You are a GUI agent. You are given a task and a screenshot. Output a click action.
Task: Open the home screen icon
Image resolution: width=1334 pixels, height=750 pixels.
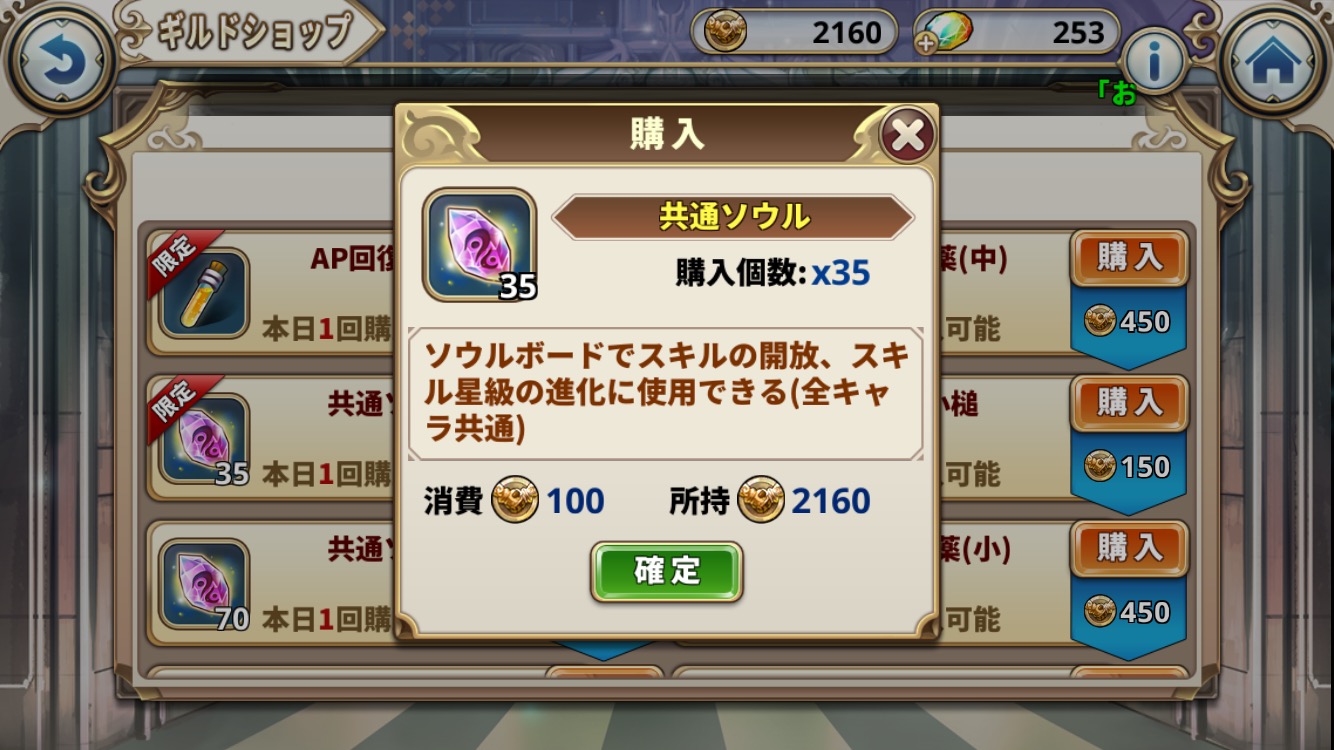pyautogui.click(x=1273, y=60)
